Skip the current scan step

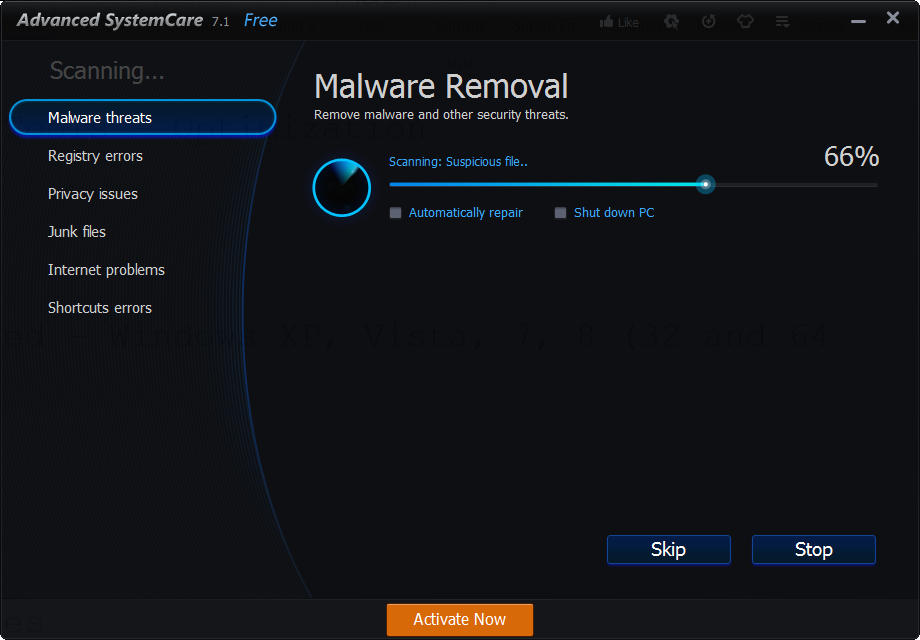click(x=669, y=550)
